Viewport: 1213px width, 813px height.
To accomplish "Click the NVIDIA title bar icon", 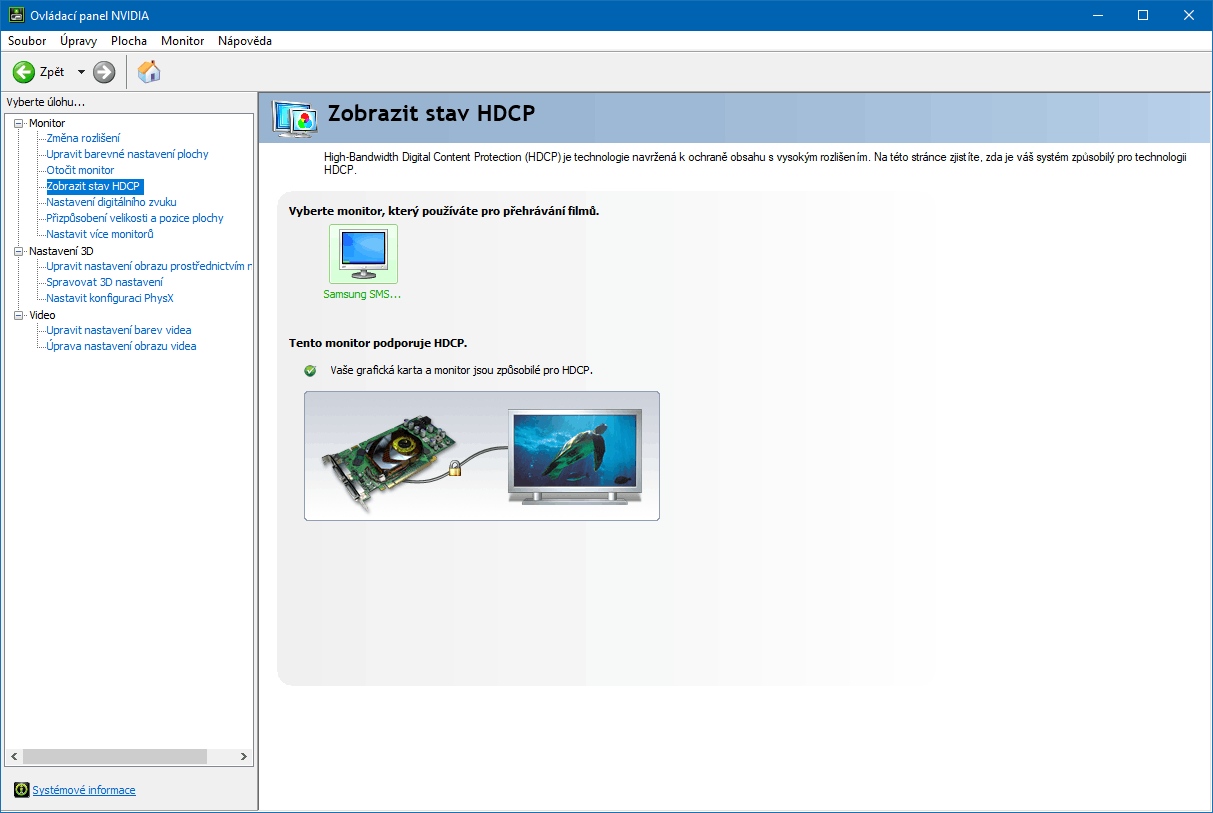I will pyautogui.click(x=17, y=15).
